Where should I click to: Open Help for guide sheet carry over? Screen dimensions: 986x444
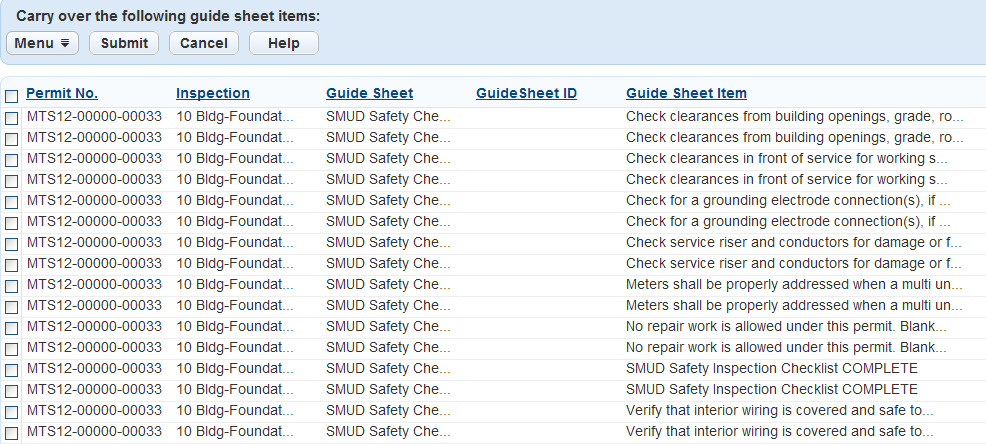(x=283, y=43)
